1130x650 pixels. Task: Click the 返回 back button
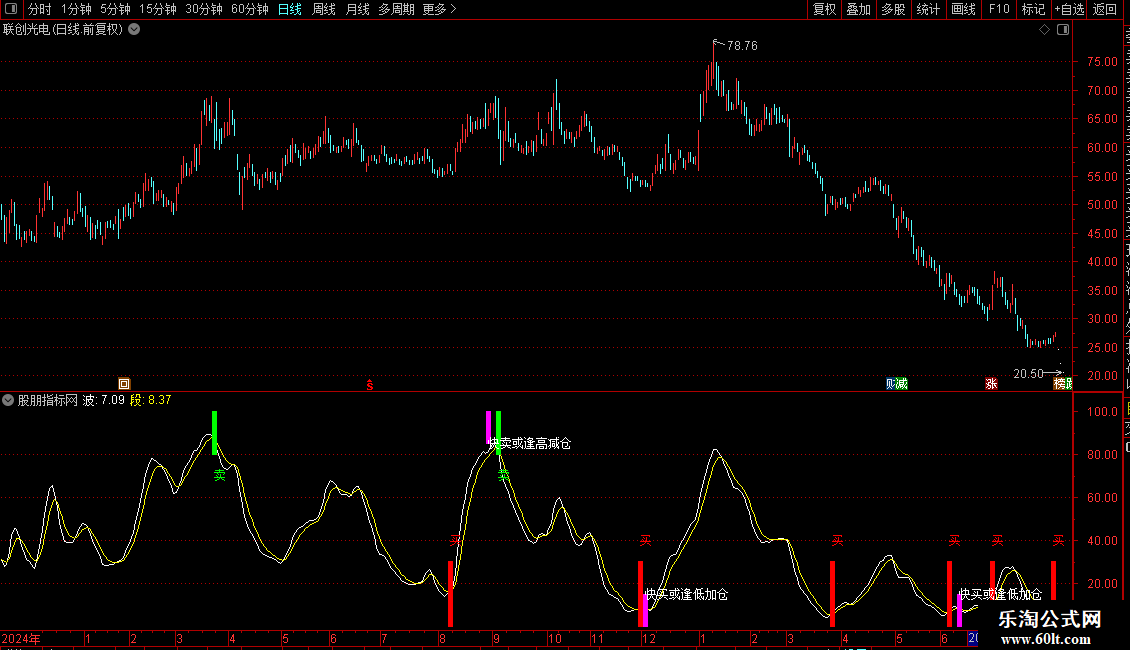click(1105, 9)
